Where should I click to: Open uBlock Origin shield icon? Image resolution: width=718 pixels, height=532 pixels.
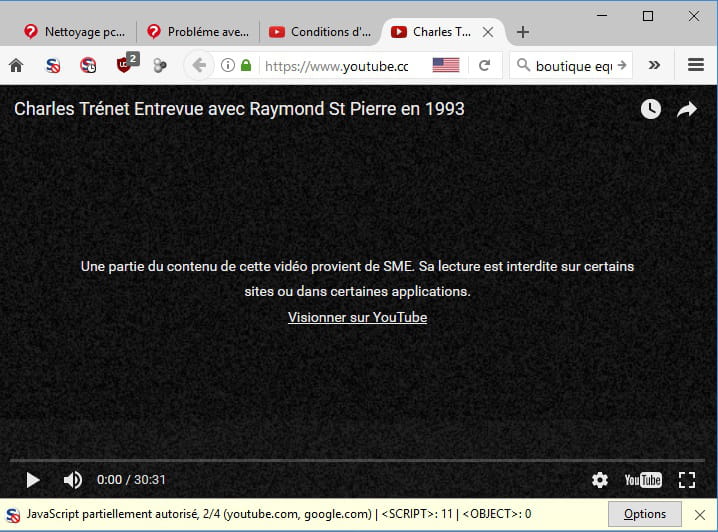pos(126,63)
